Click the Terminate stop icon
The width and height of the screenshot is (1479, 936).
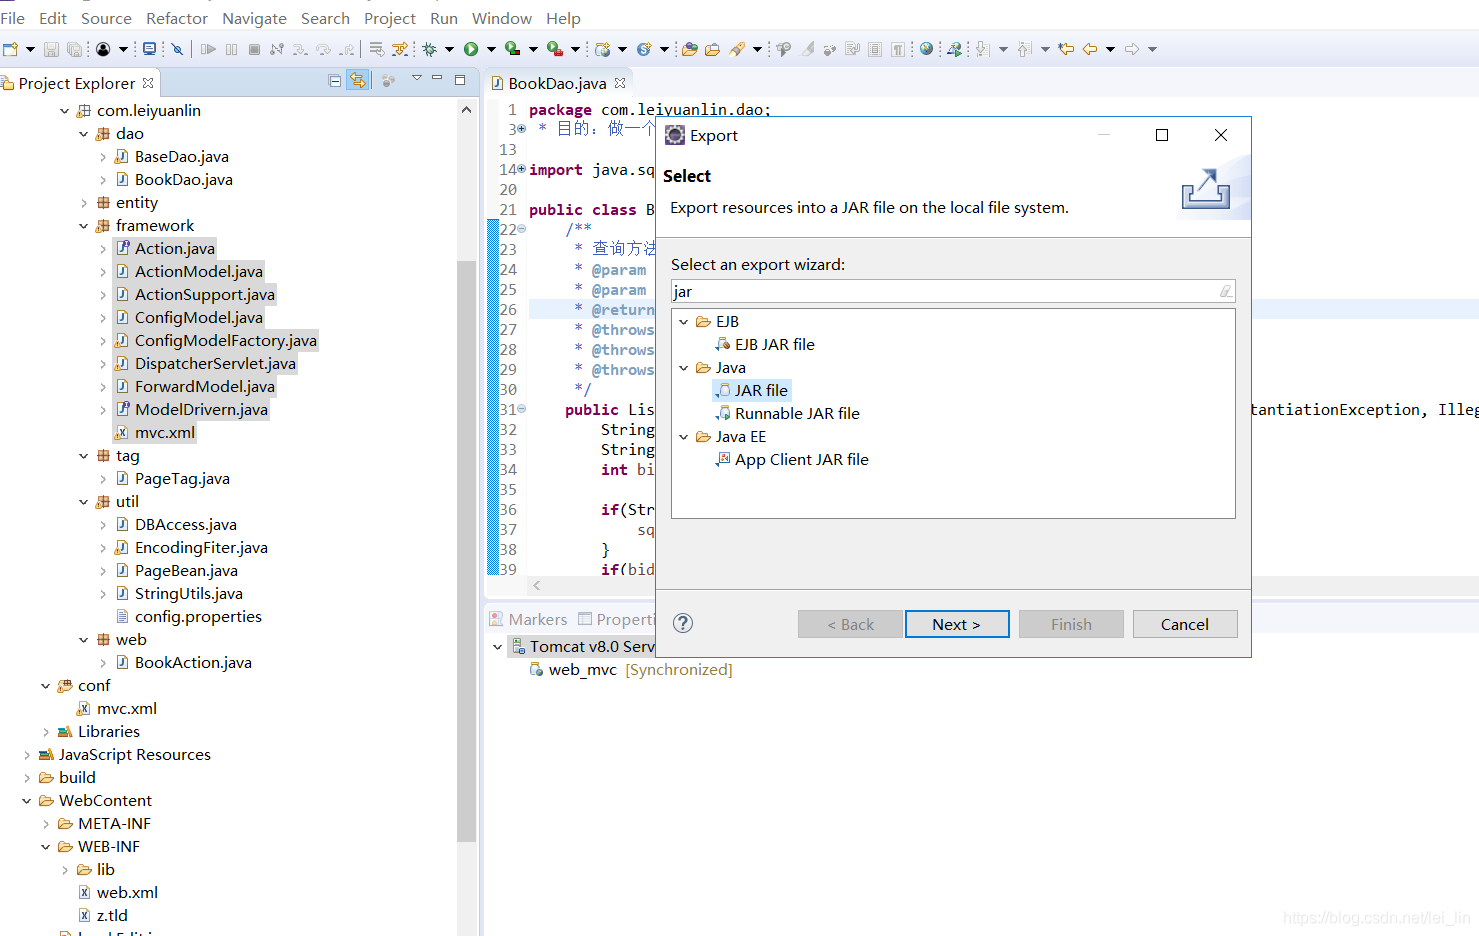coord(254,49)
